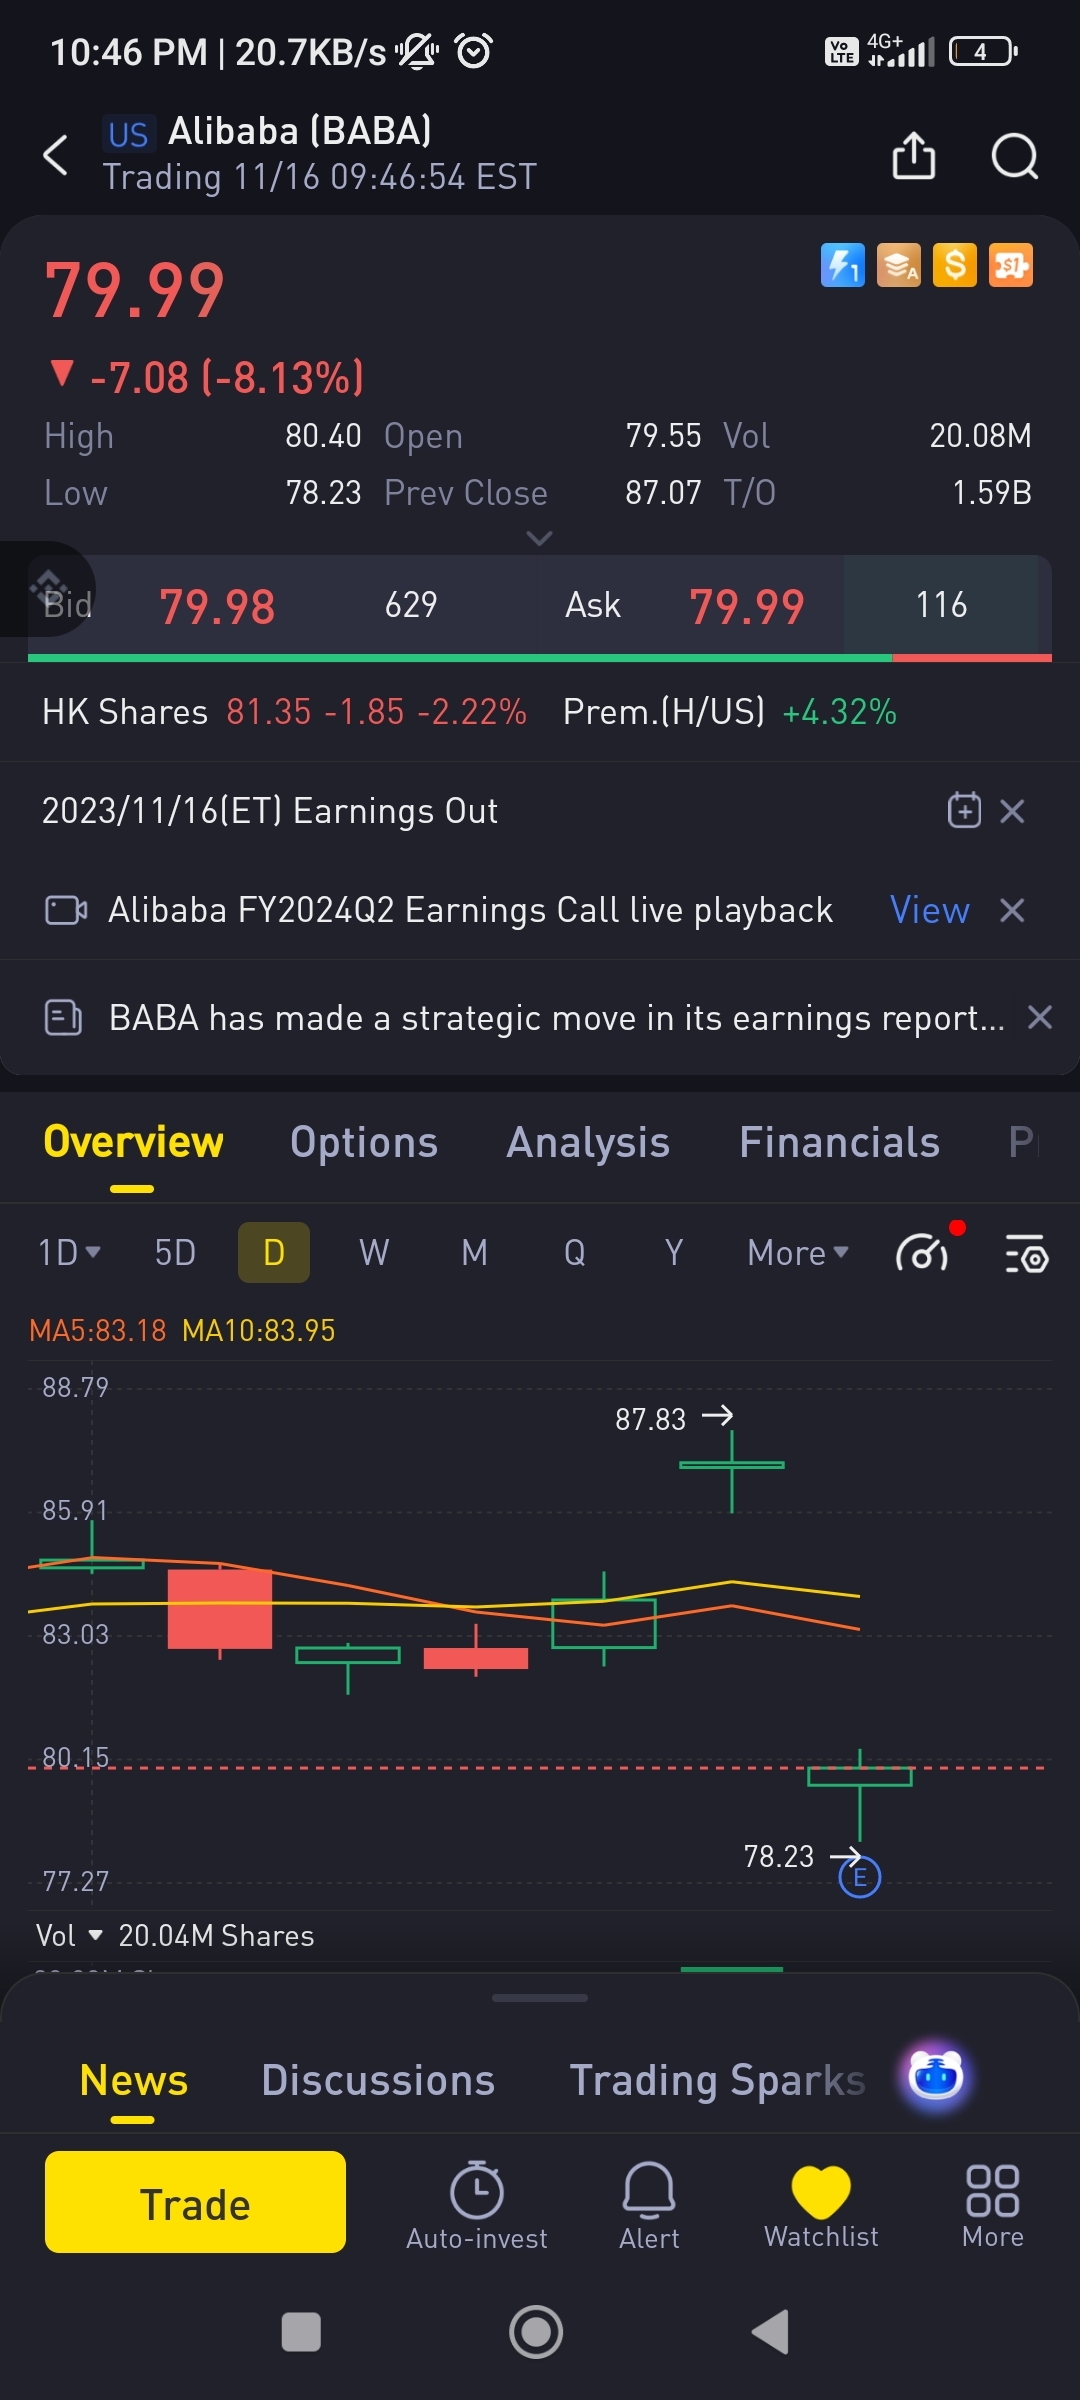Open the Alert bell icon

[x=649, y=2205]
